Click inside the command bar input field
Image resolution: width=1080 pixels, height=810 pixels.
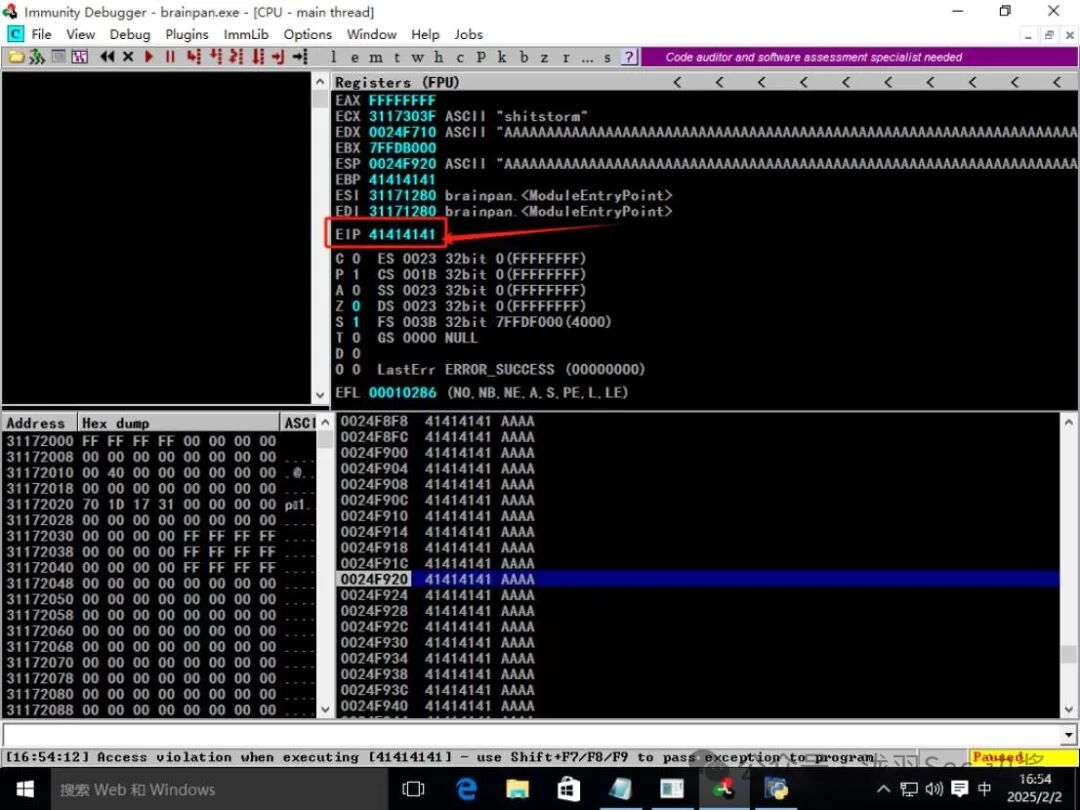tap(531, 735)
